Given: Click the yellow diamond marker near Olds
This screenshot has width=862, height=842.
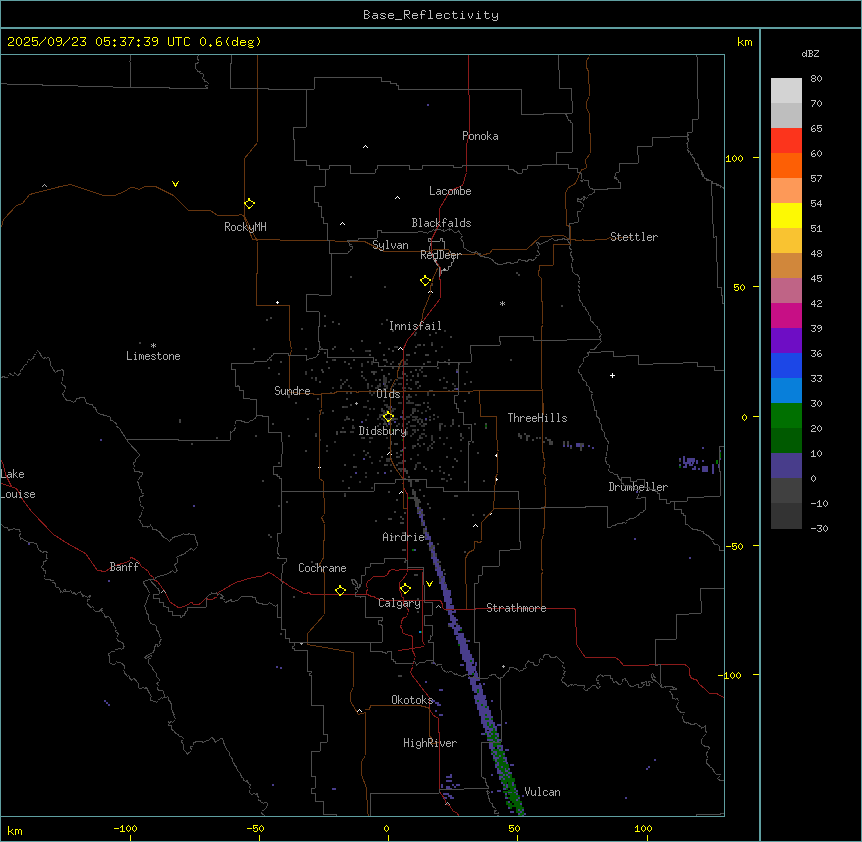Looking at the screenshot, I should [388, 417].
